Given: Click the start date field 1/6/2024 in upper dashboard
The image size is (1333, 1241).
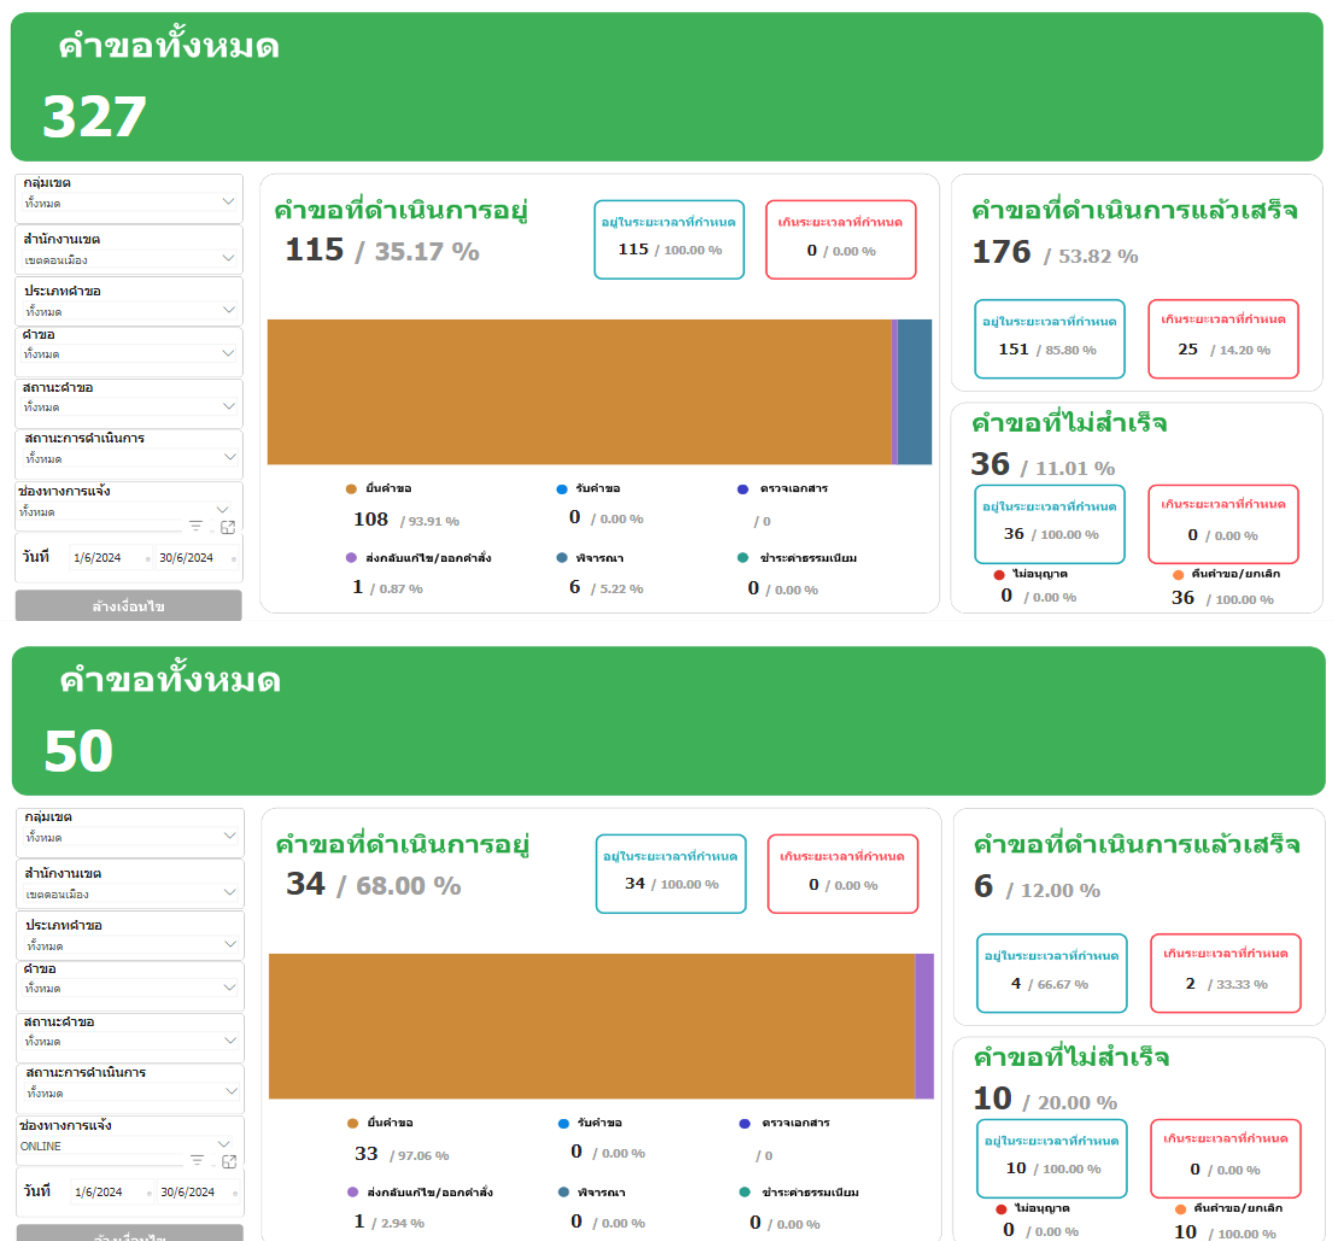Looking at the screenshot, I should coord(97,558).
